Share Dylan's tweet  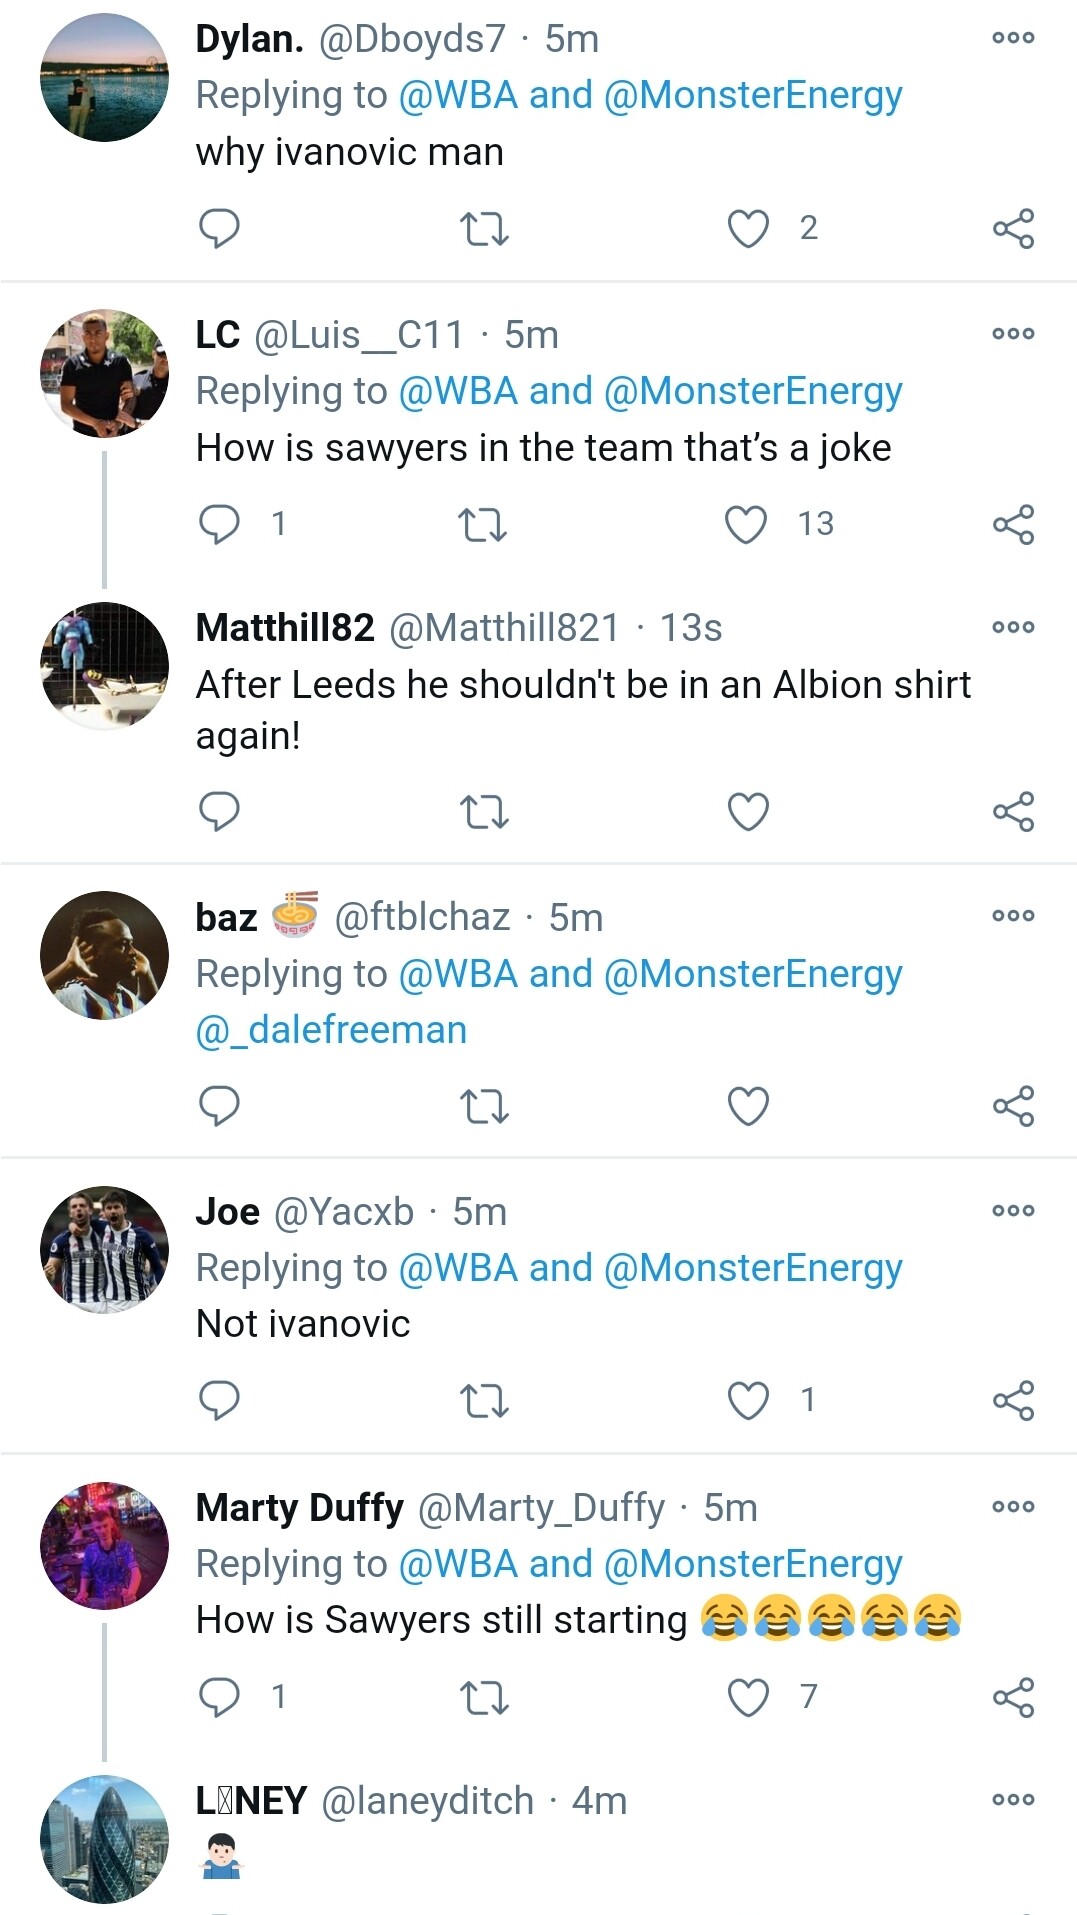1013,228
